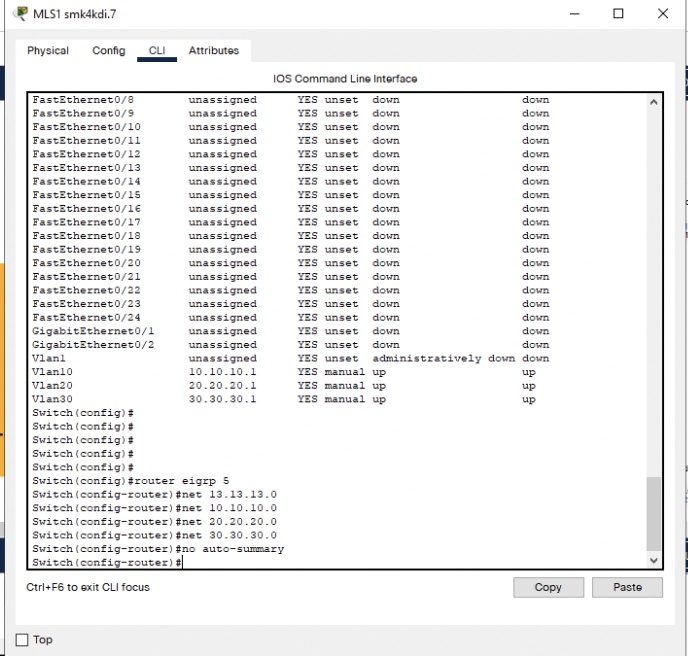
Task: Click the 'router eigrp 5' command line
Action: tap(131, 481)
